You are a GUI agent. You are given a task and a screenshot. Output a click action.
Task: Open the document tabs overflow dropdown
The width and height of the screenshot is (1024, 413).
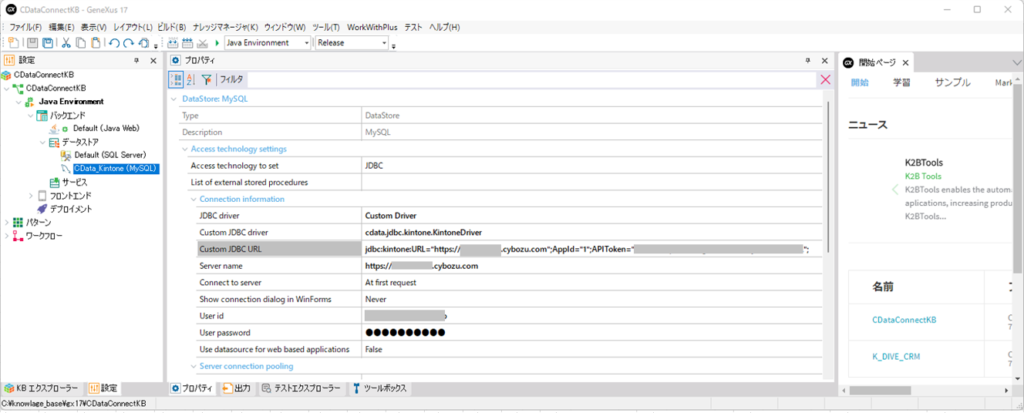1017,62
